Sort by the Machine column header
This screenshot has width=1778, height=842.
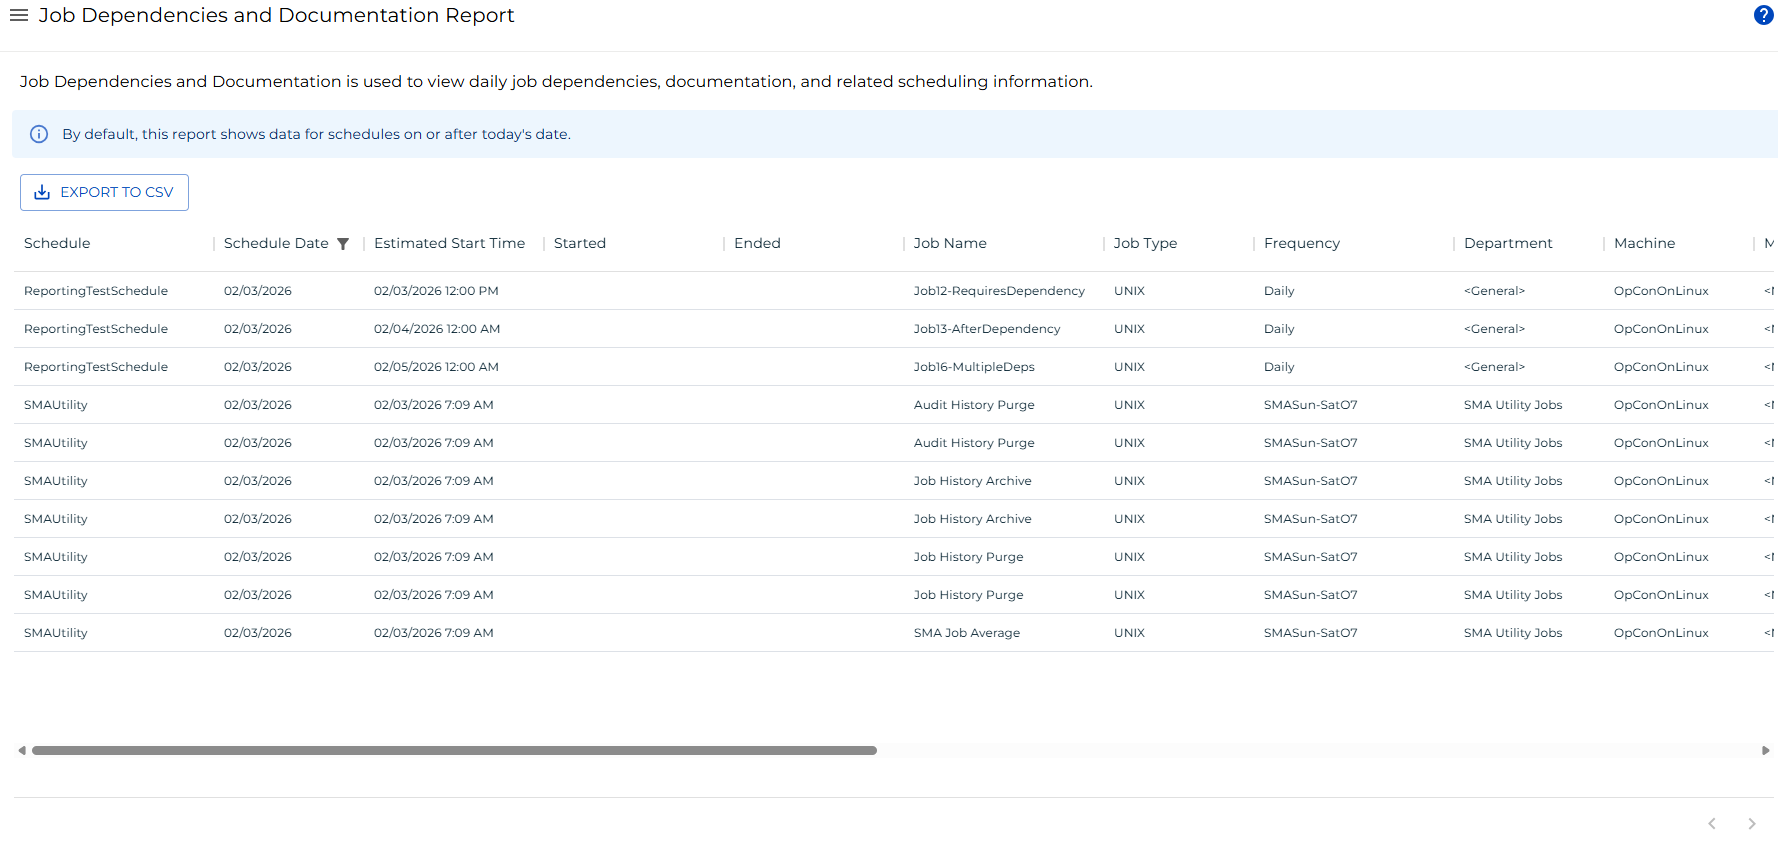click(1644, 243)
